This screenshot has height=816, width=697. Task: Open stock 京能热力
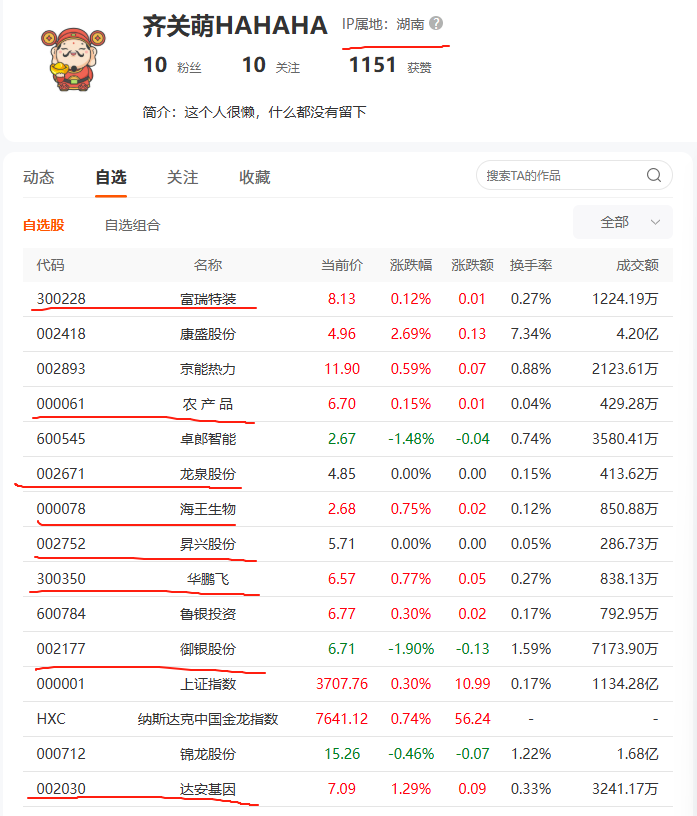click(208, 369)
